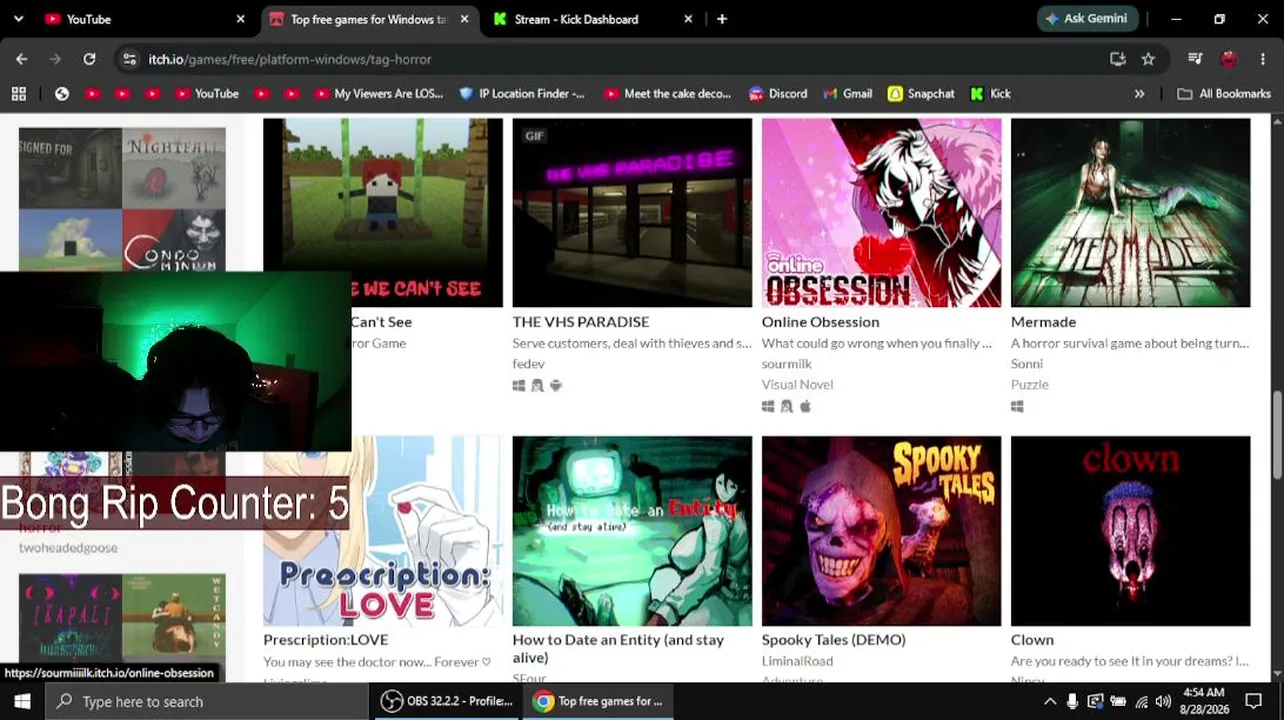The height and width of the screenshot is (720, 1284).
Task: Reload the itch.io page
Action: click(89, 59)
